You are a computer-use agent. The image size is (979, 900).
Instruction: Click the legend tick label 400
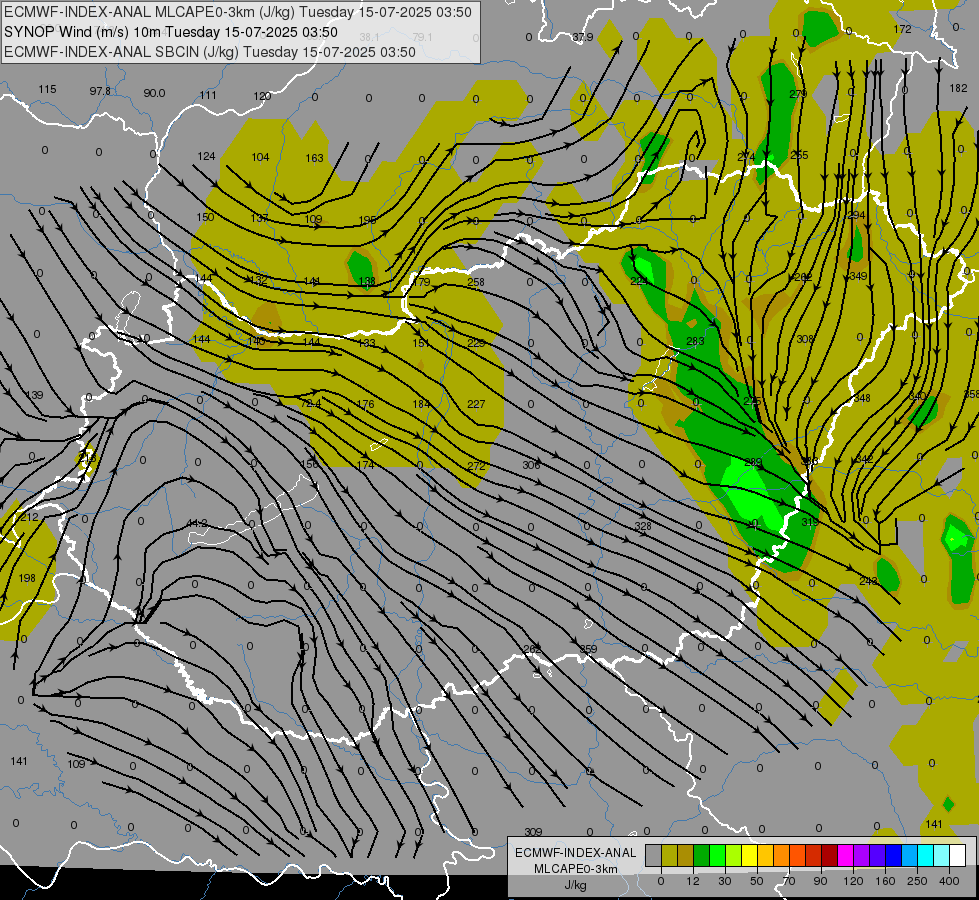click(949, 881)
